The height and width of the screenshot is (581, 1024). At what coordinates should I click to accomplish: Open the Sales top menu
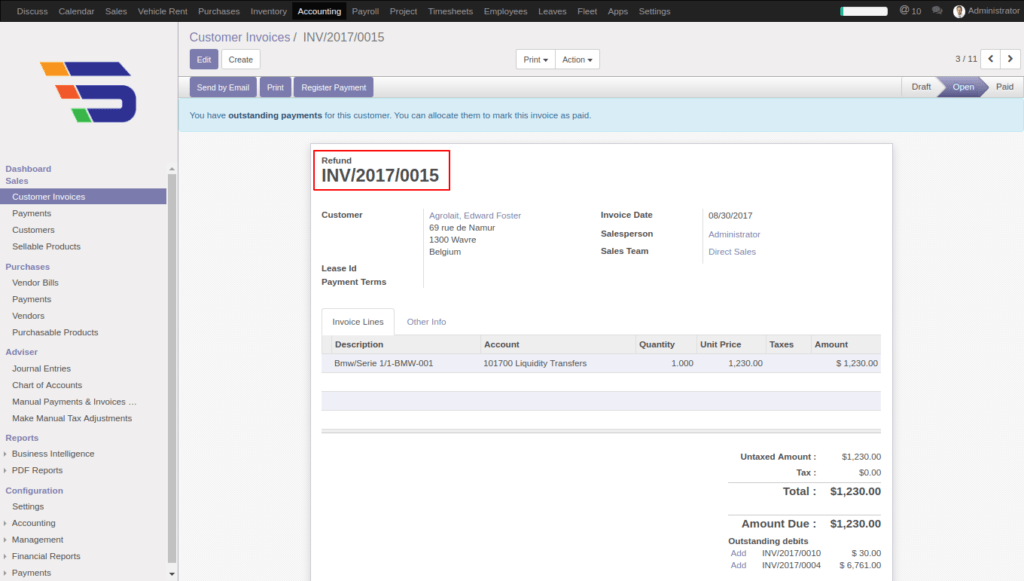pyautogui.click(x=116, y=11)
